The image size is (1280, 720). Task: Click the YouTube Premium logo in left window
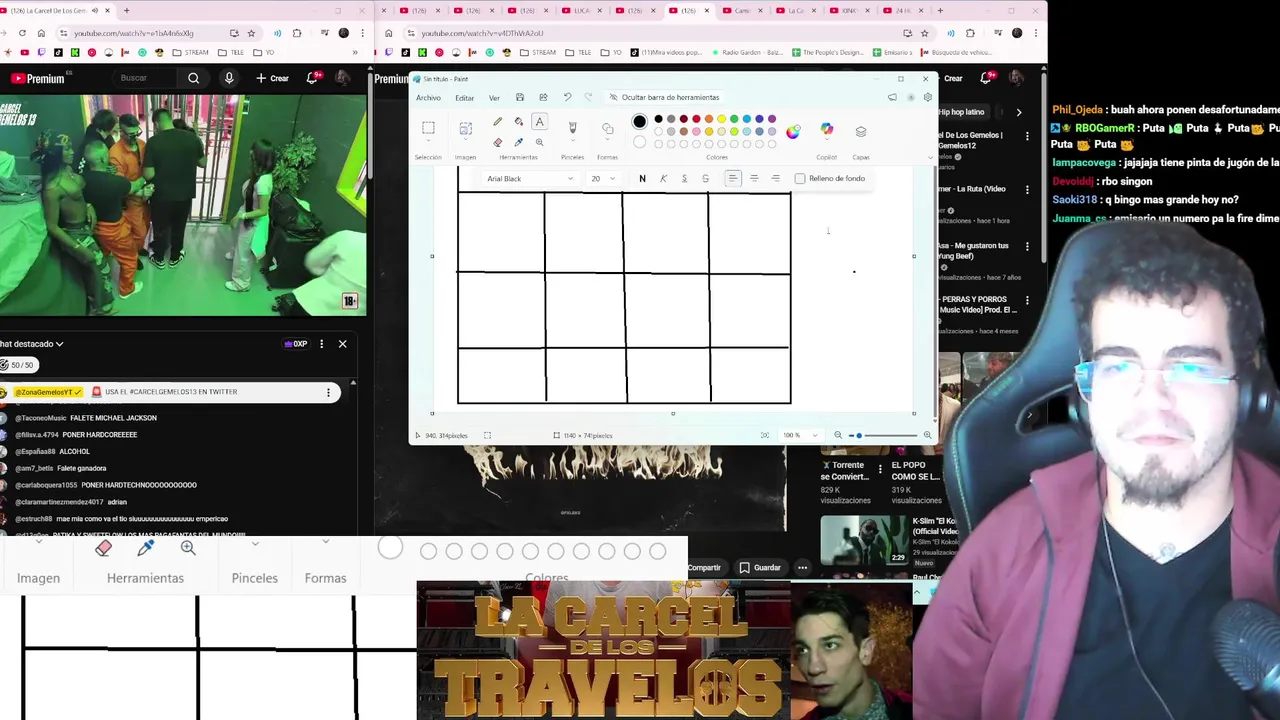click(38, 78)
